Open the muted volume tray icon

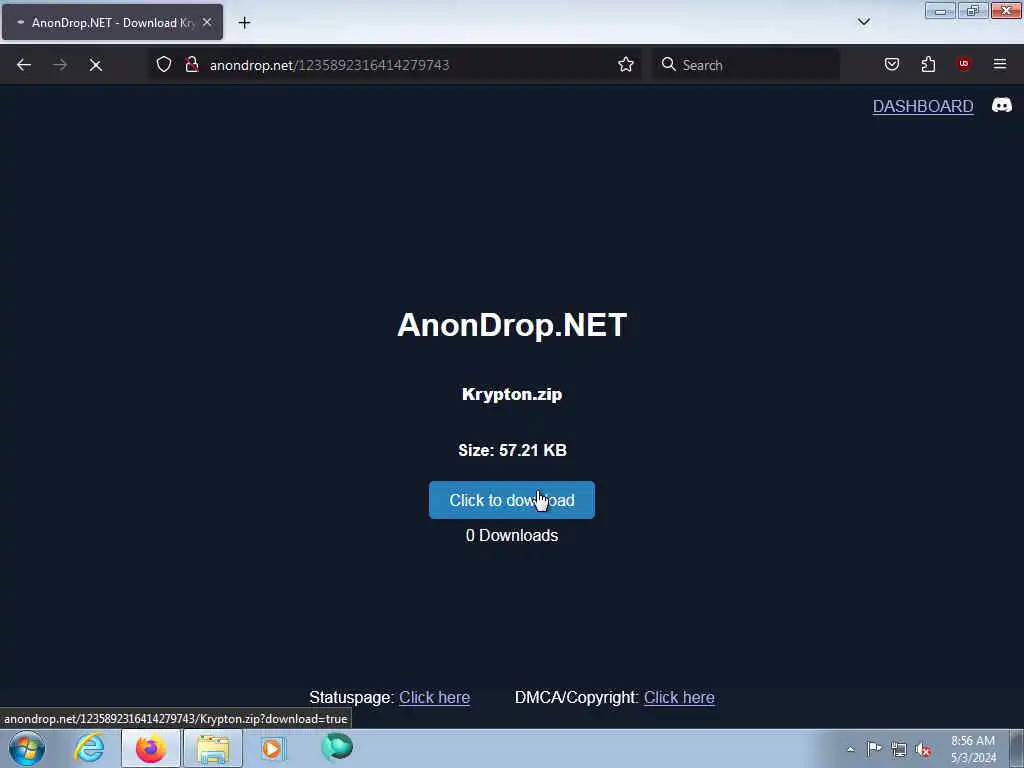tap(923, 750)
